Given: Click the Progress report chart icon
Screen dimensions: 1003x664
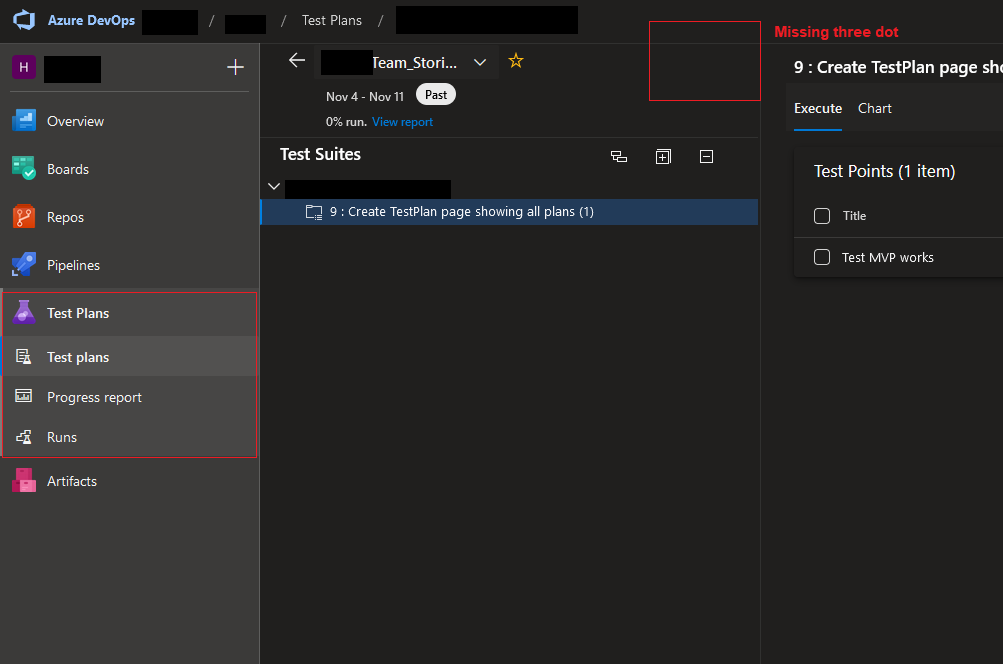Looking at the screenshot, I should pyautogui.click(x=24, y=396).
